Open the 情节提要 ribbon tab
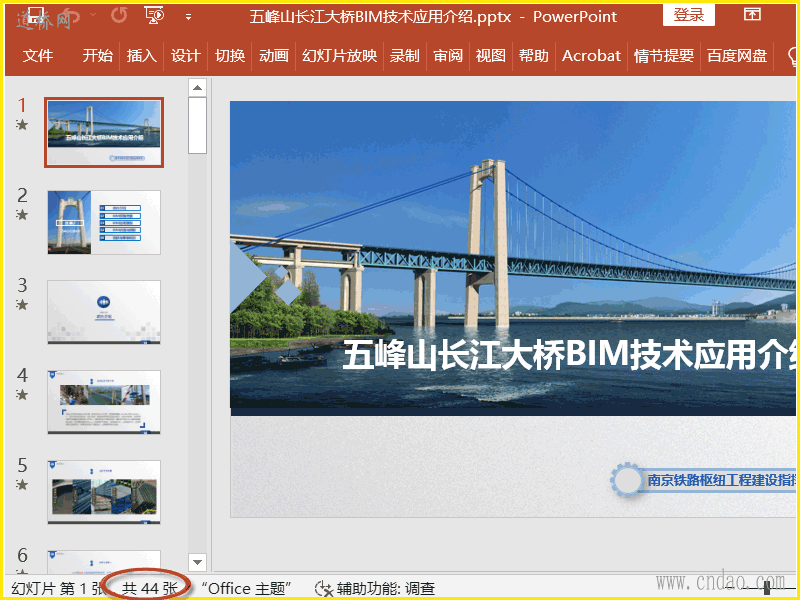 (664, 55)
